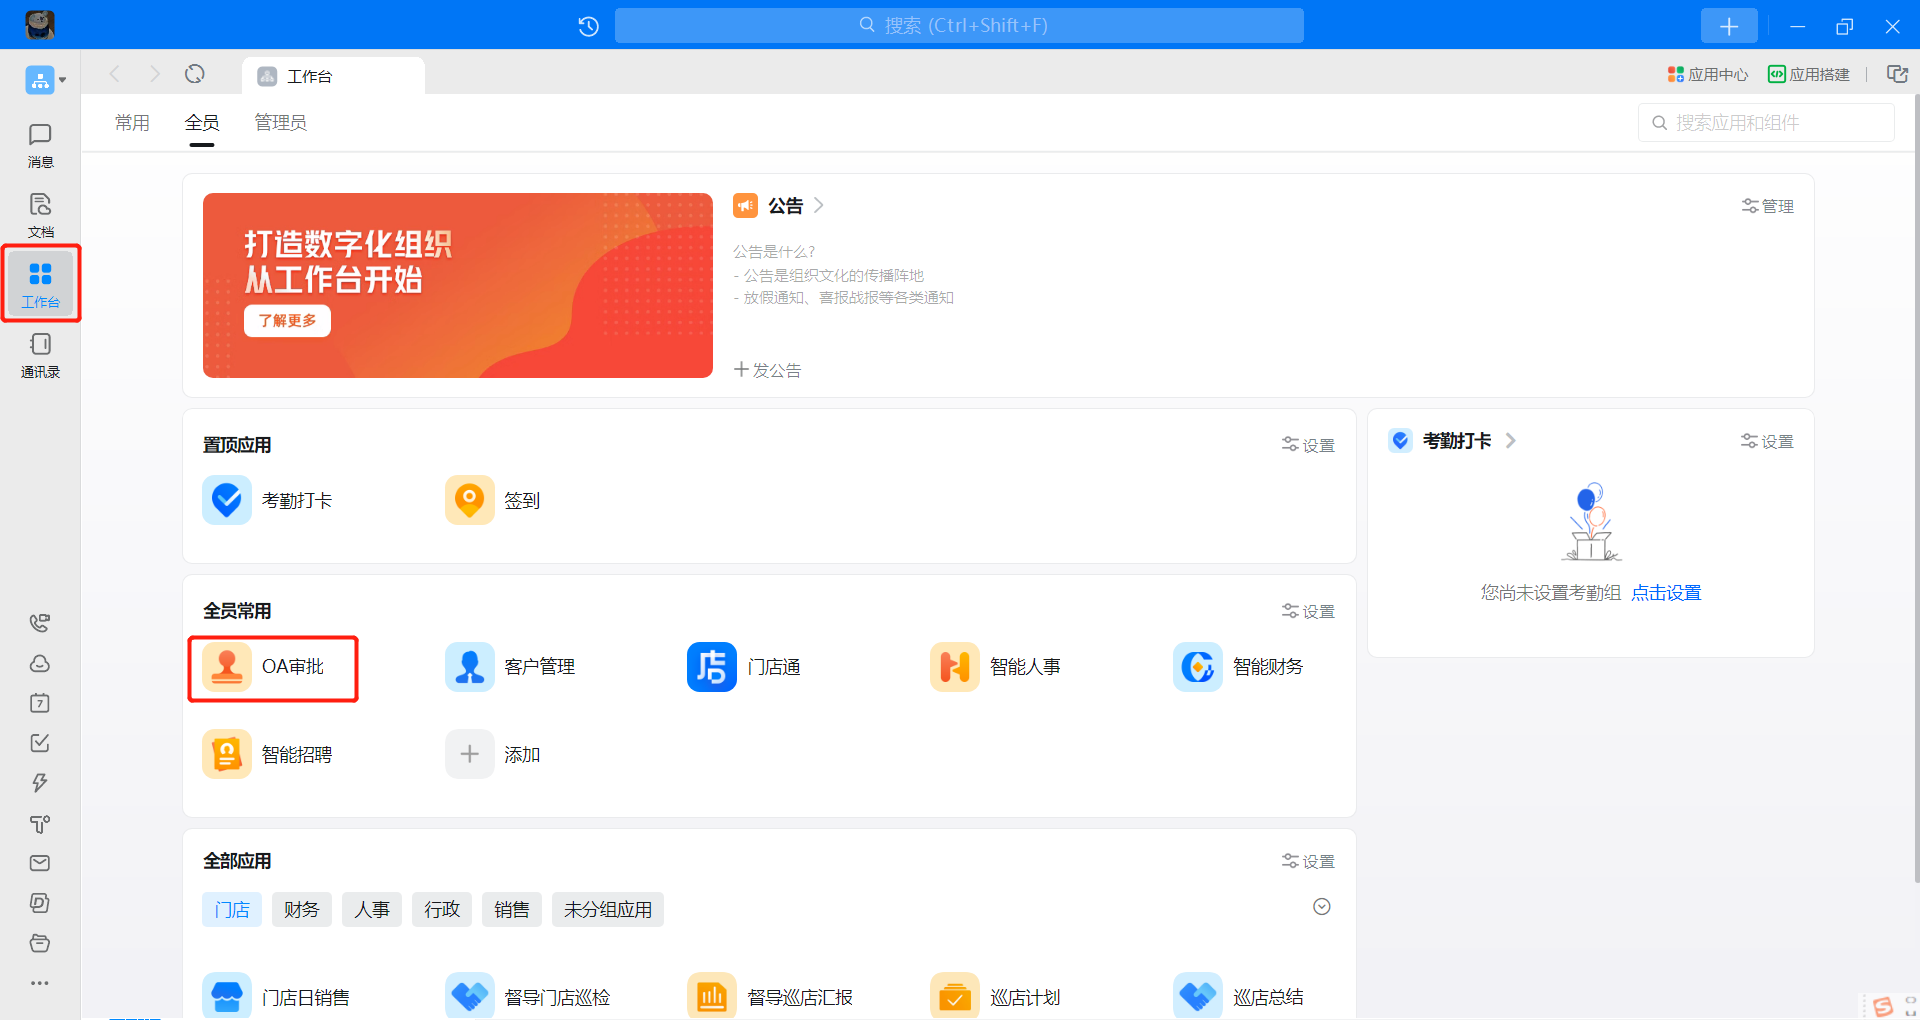Expand the 全部应用 list with the chevron
Screen dimensions: 1920x1020
click(x=1321, y=906)
